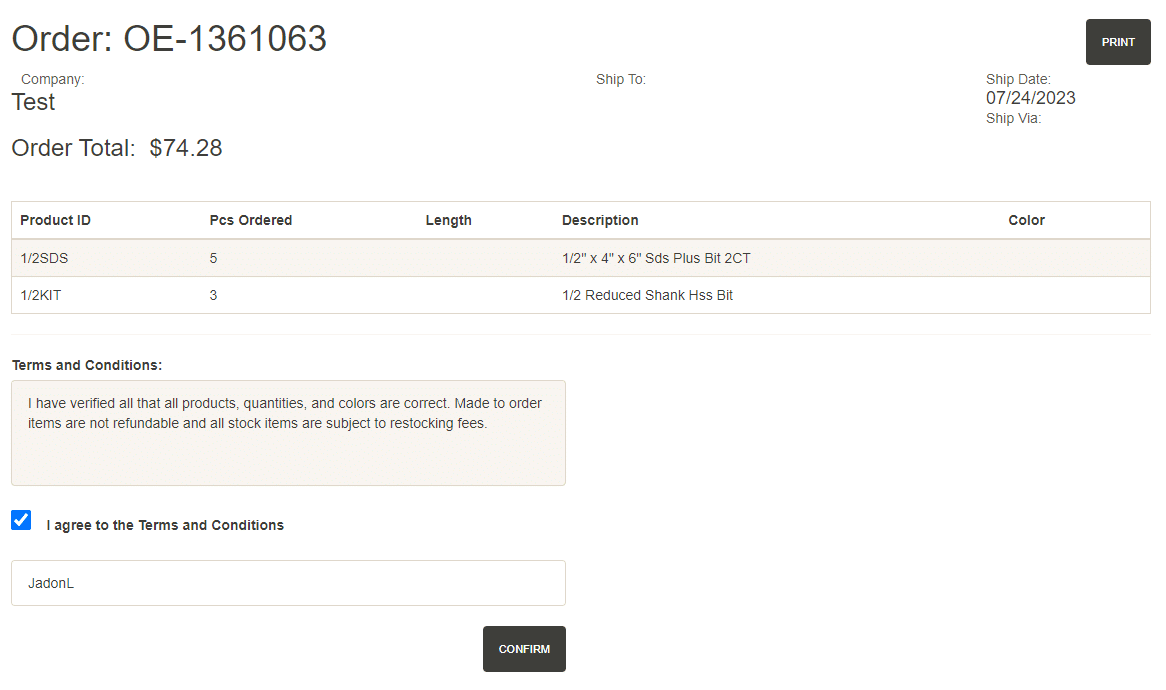Click the Product ID column header
The height and width of the screenshot is (690, 1166).
coord(55,220)
